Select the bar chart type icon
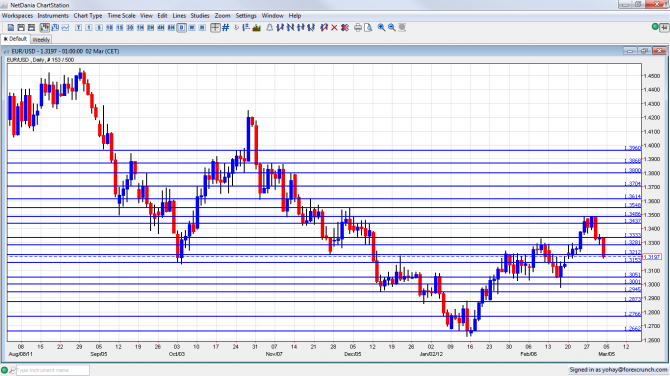This screenshot has height=376, width=670. coord(55,28)
